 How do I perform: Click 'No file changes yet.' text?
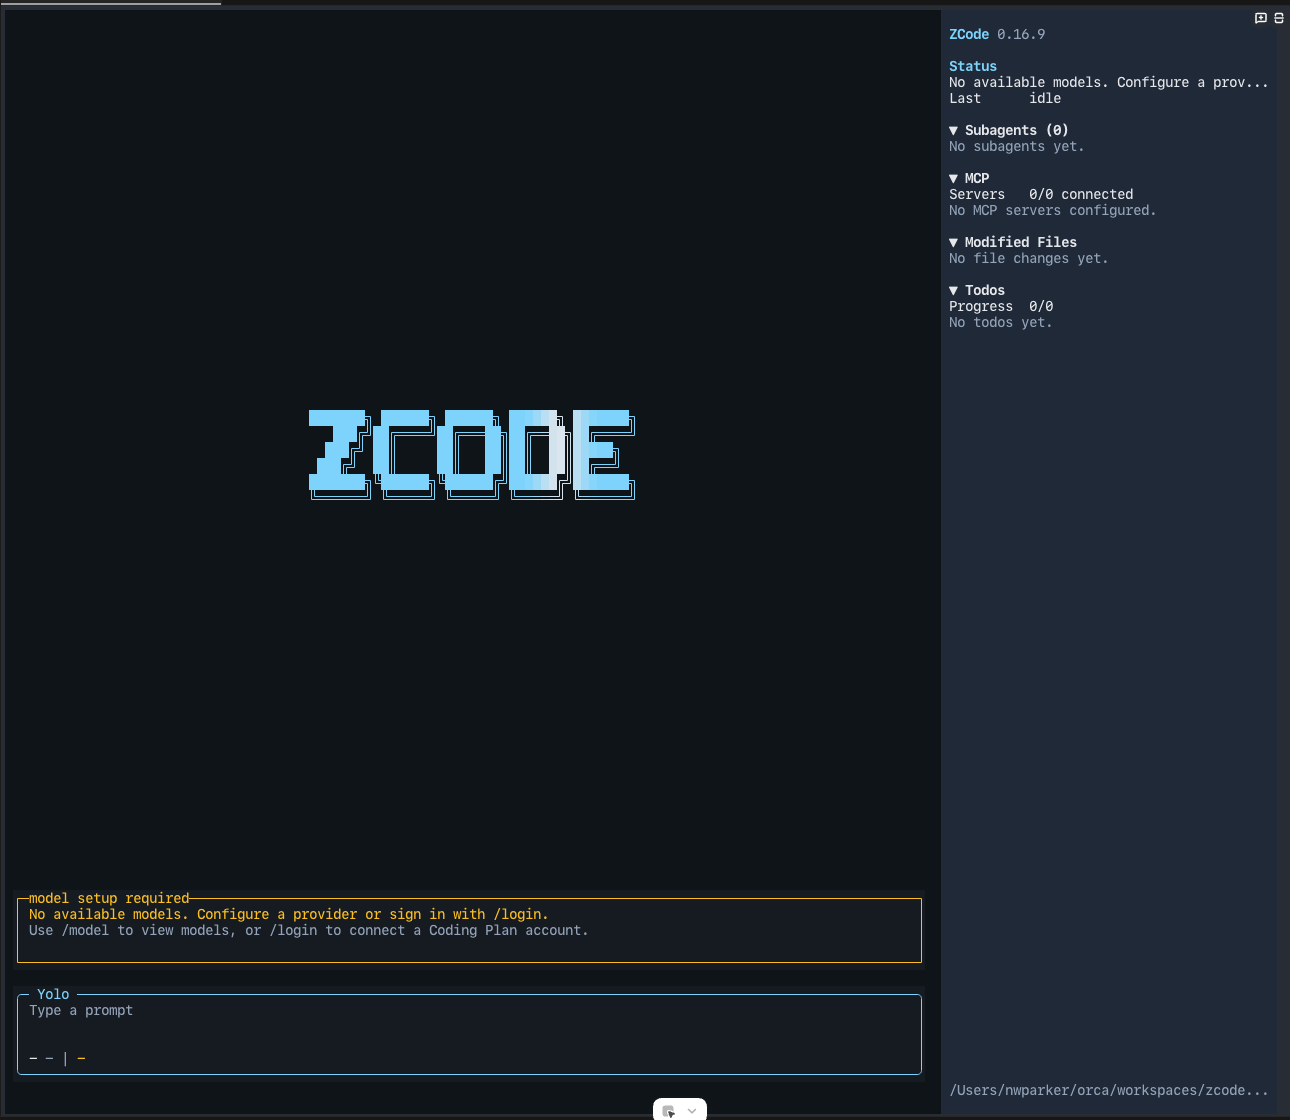pos(1029,258)
